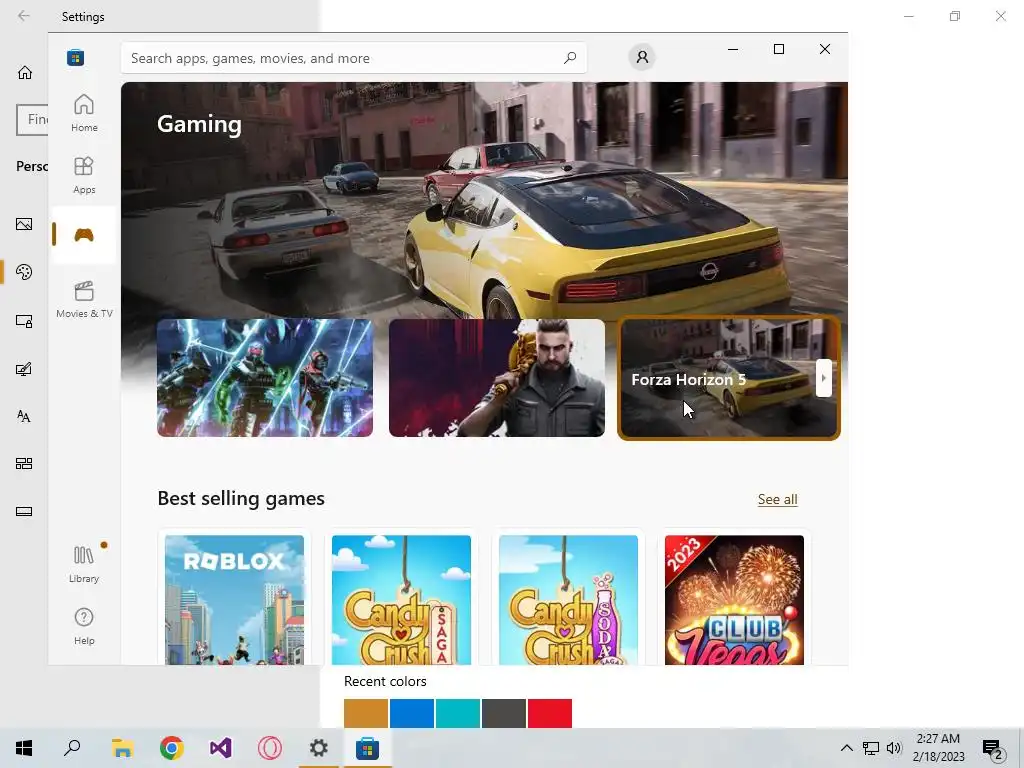The image size is (1024, 768).
Task: Open the Library in Microsoft Store
Action: tap(84, 564)
